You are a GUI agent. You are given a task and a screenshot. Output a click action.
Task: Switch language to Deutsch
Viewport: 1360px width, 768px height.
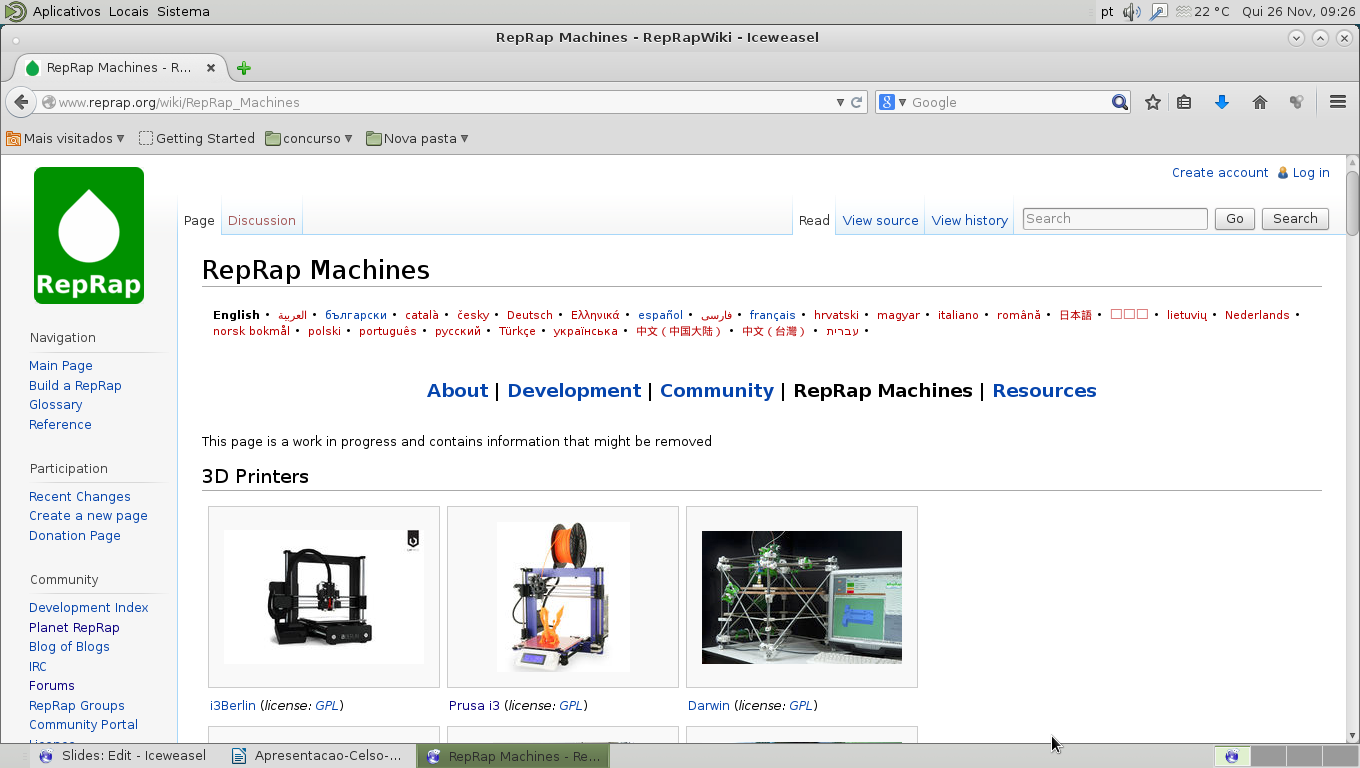530,315
